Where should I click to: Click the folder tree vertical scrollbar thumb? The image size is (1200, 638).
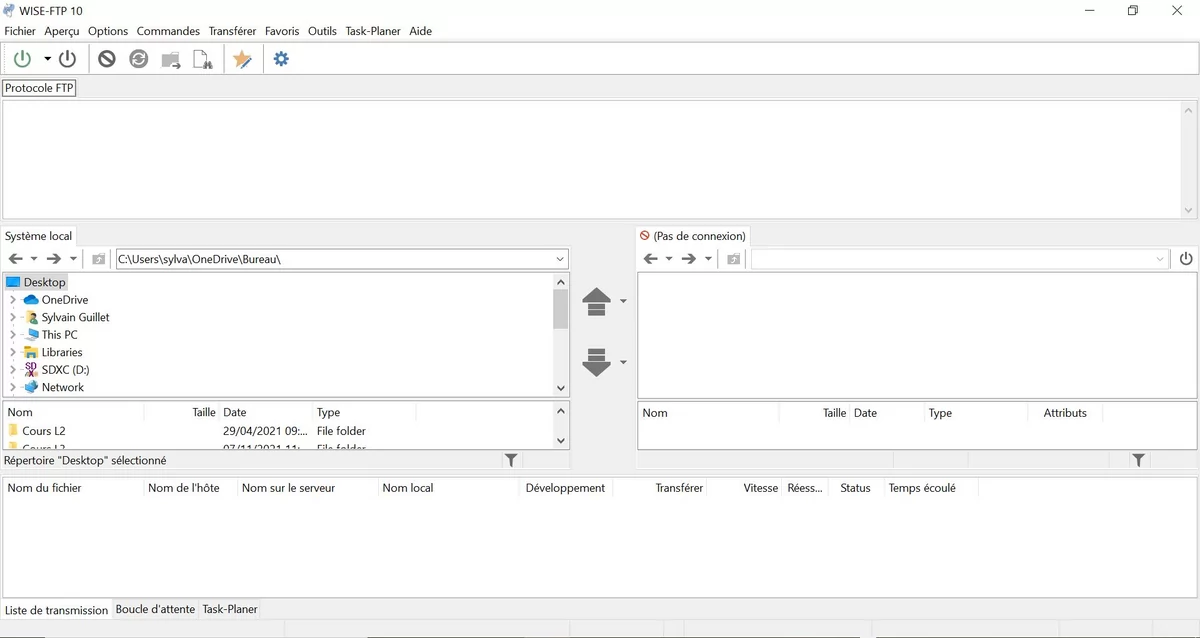[560, 309]
